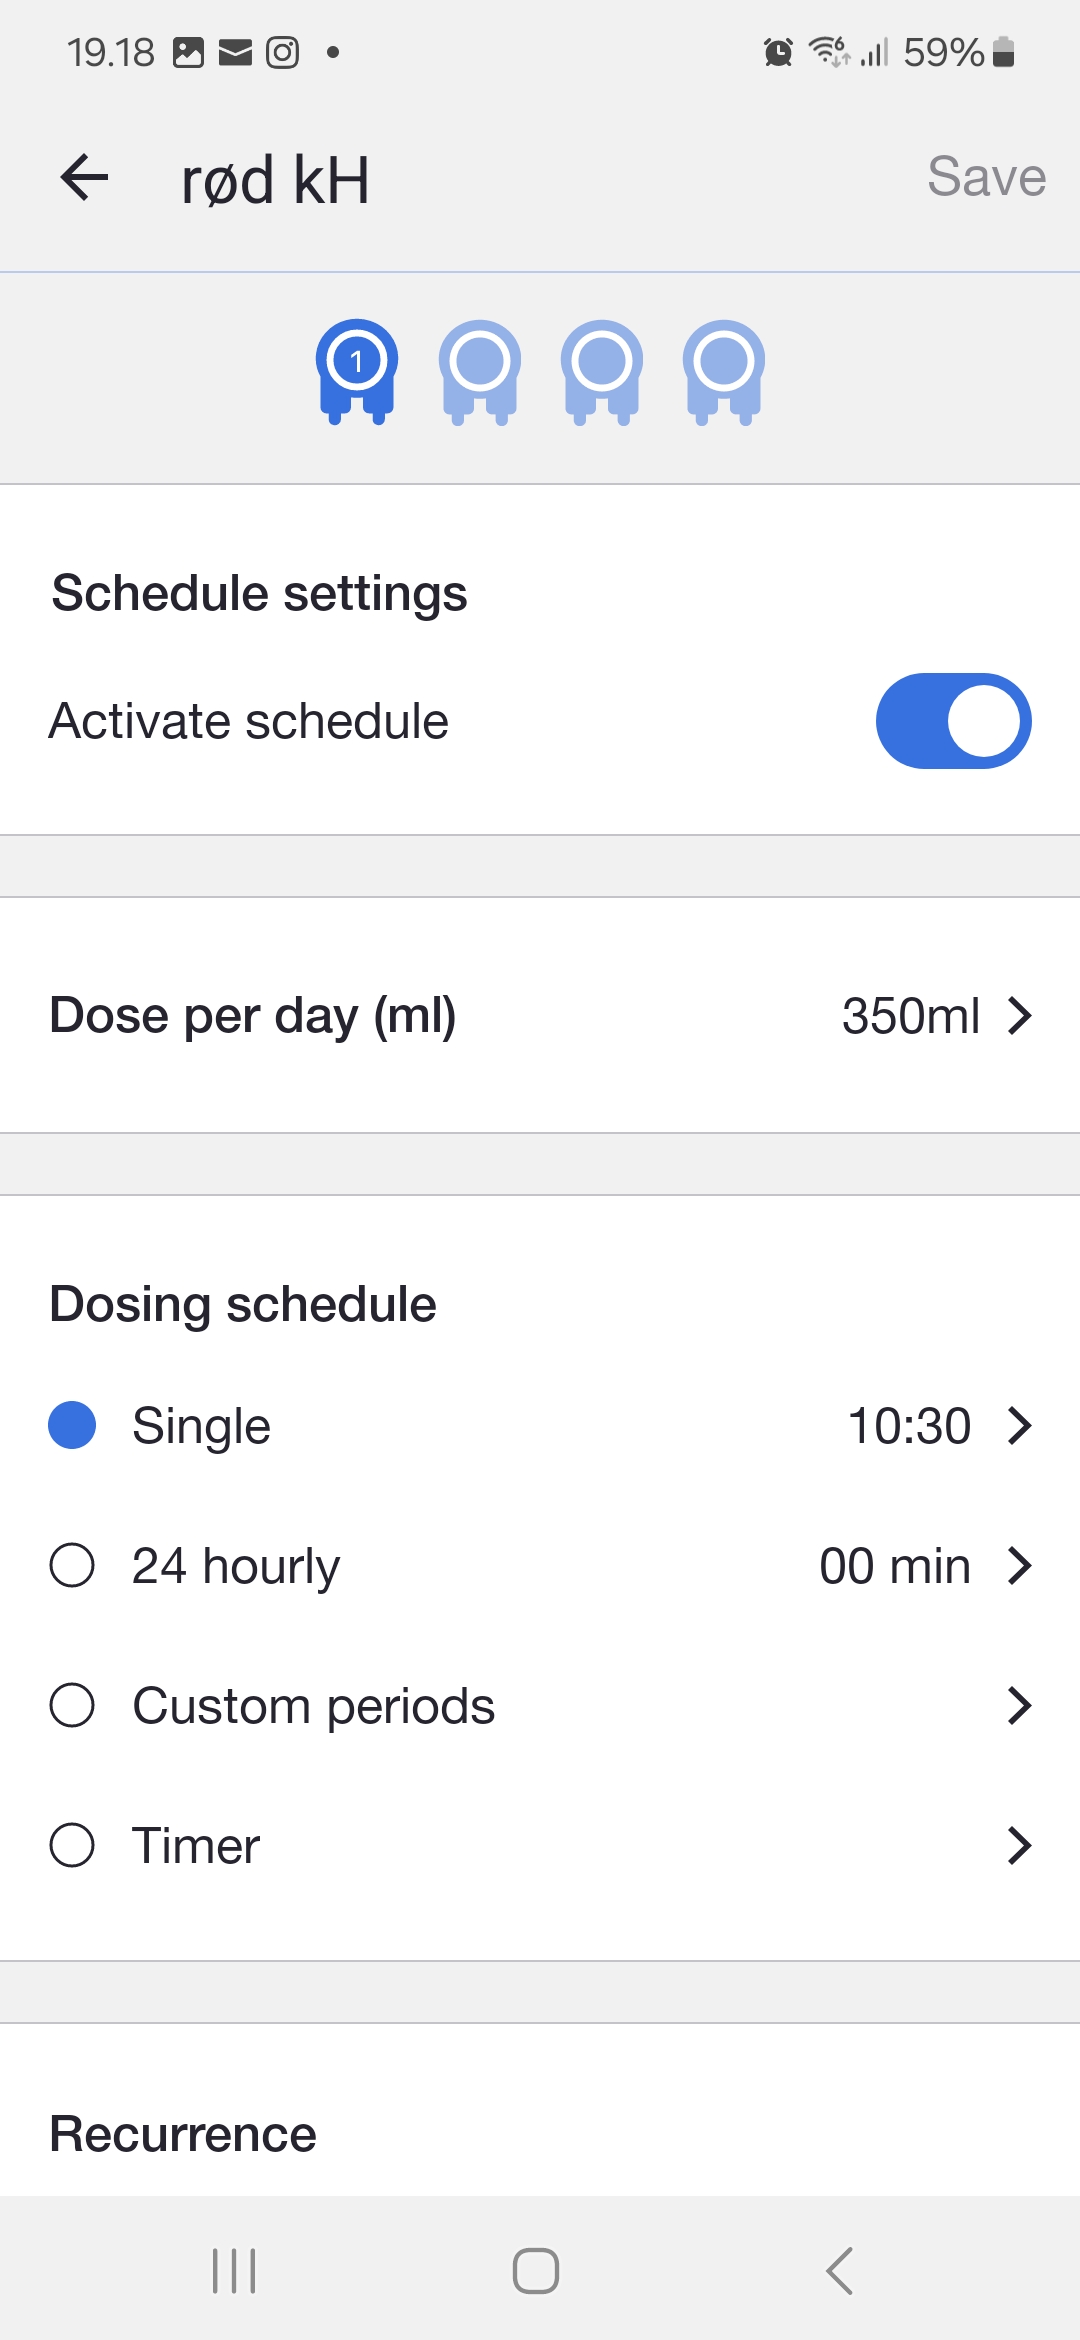Select the Custom periods radio button
This screenshot has height=2340, width=1080.
tap(72, 1705)
